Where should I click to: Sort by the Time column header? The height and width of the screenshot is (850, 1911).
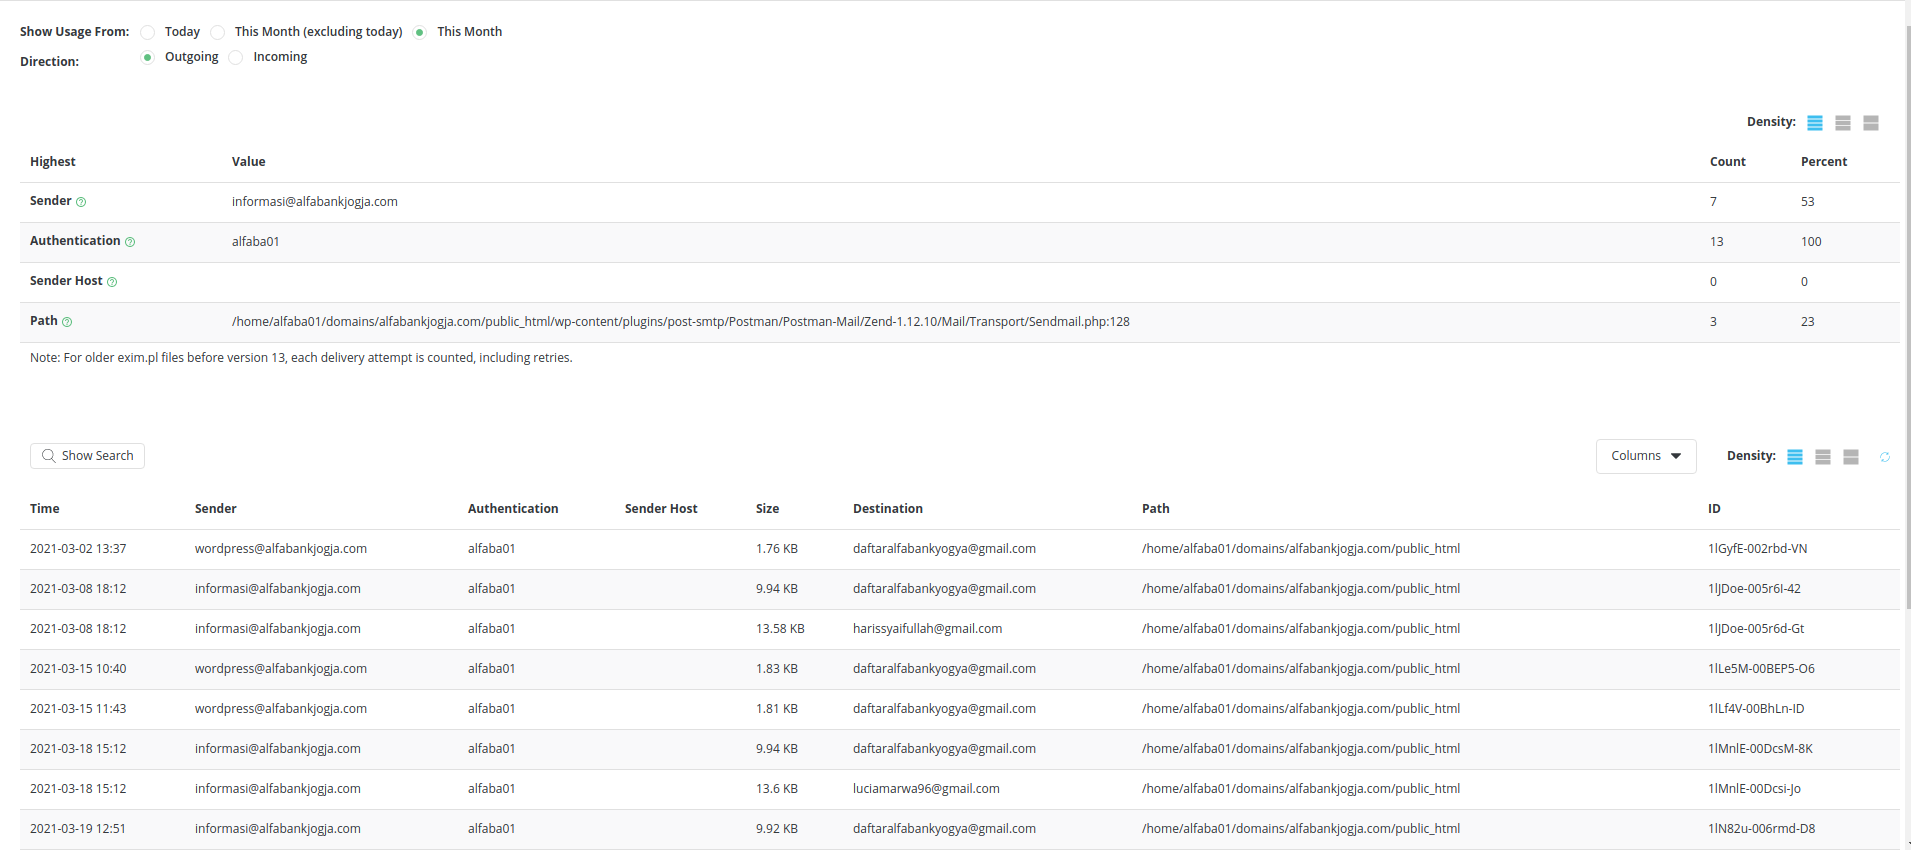pyautogui.click(x=45, y=509)
